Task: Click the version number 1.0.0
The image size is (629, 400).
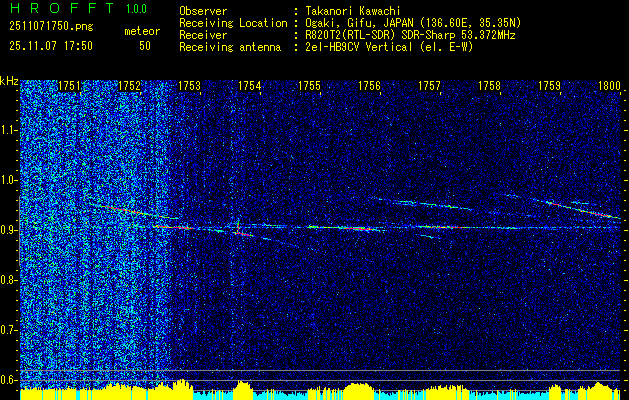Action: pyautogui.click(x=136, y=9)
